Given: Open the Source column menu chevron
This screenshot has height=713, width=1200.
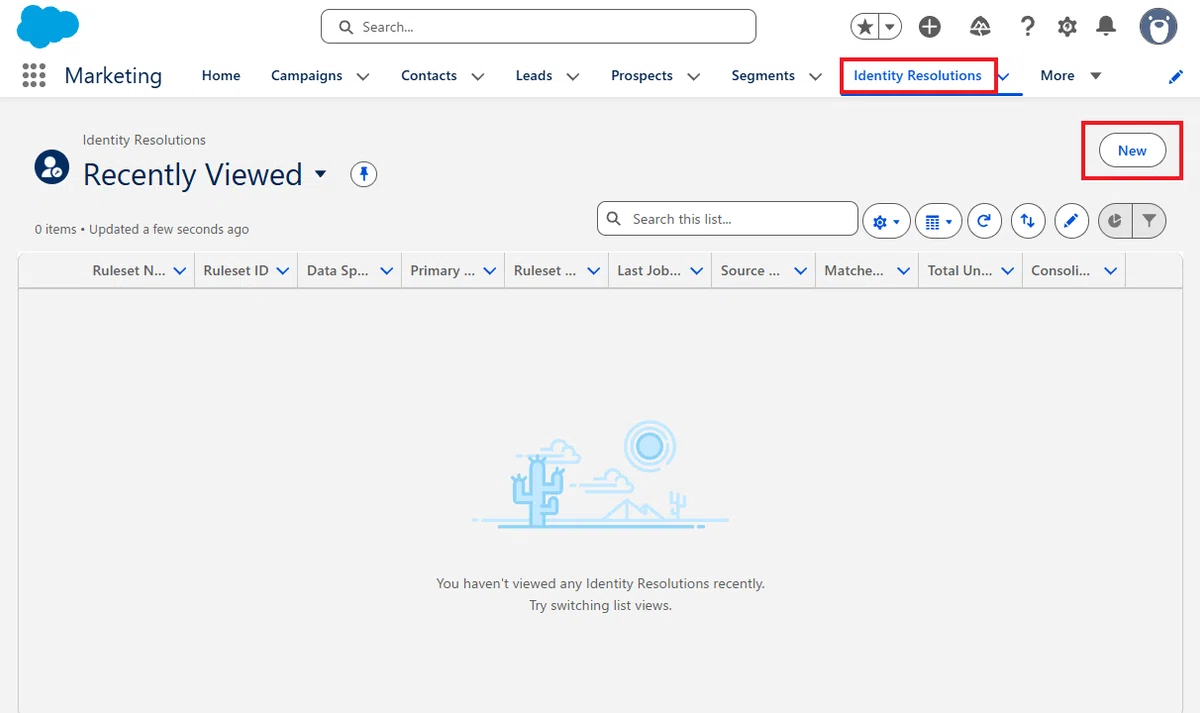Looking at the screenshot, I should pos(800,271).
